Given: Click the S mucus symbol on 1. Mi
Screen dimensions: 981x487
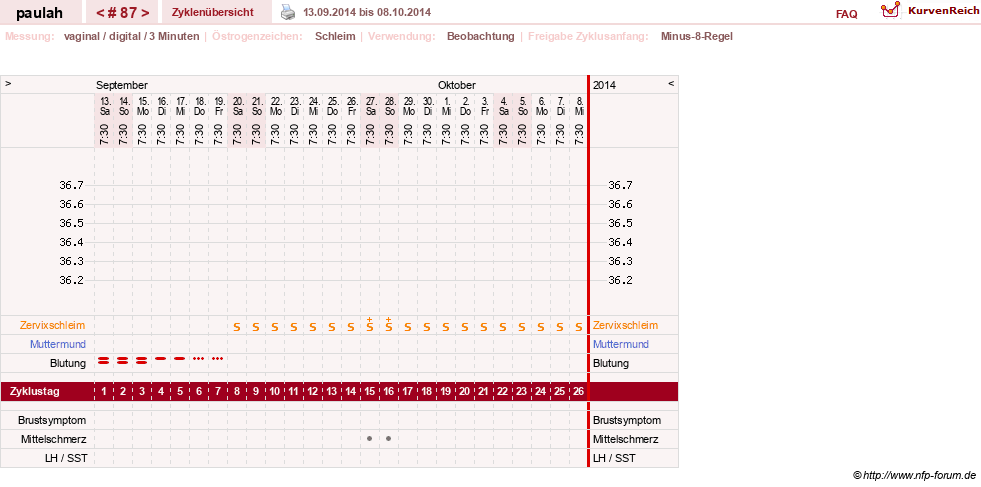Looking at the screenshot, I should [x=445, y=327].
